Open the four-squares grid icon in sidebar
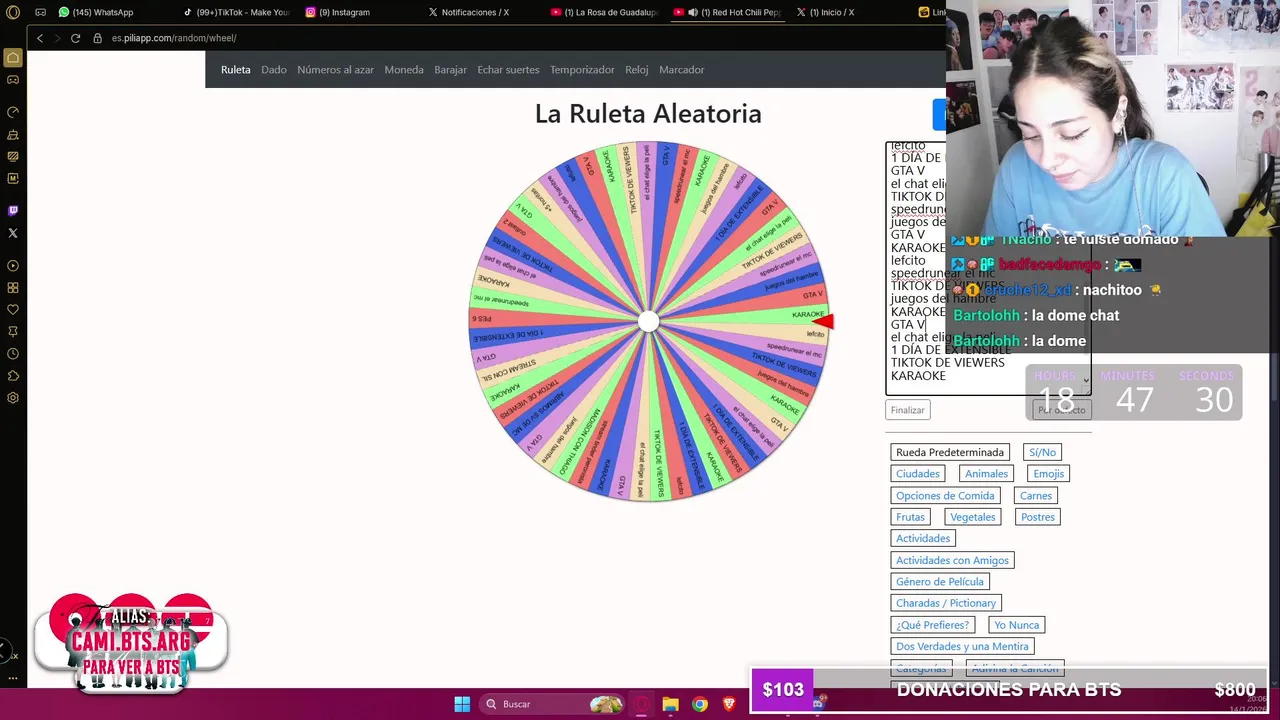Viewport: 1280px width, 720px height. [x=13, y=288]
